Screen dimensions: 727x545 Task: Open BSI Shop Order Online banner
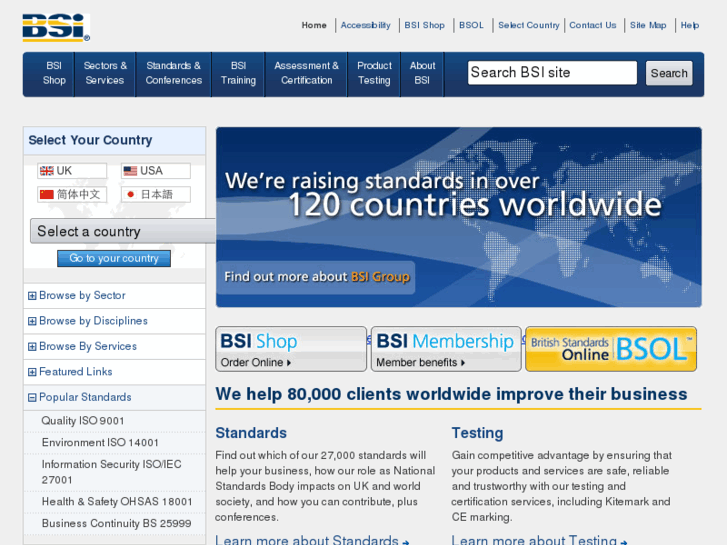tap(291, 349)
